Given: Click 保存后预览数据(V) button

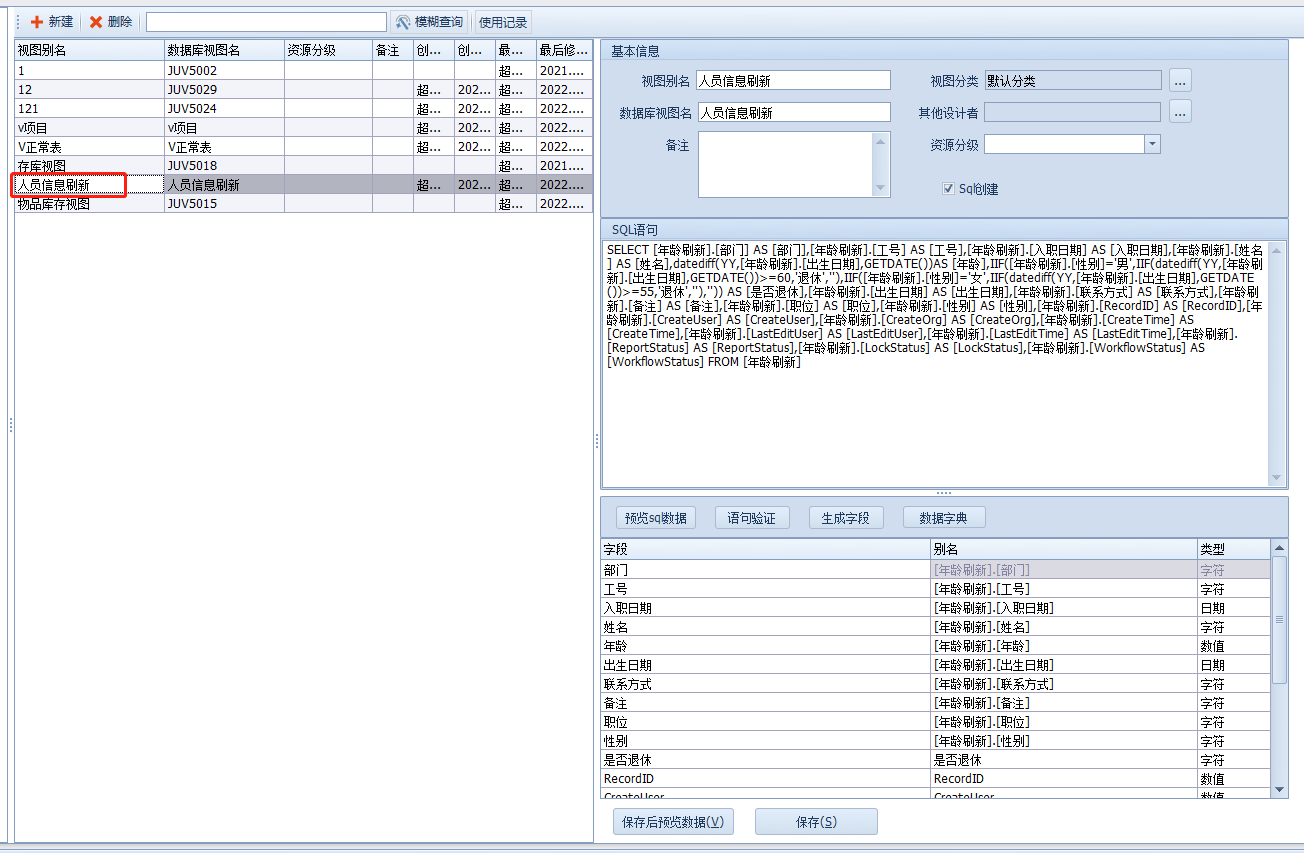Looking at the screenshot, I should click(673, 821).
